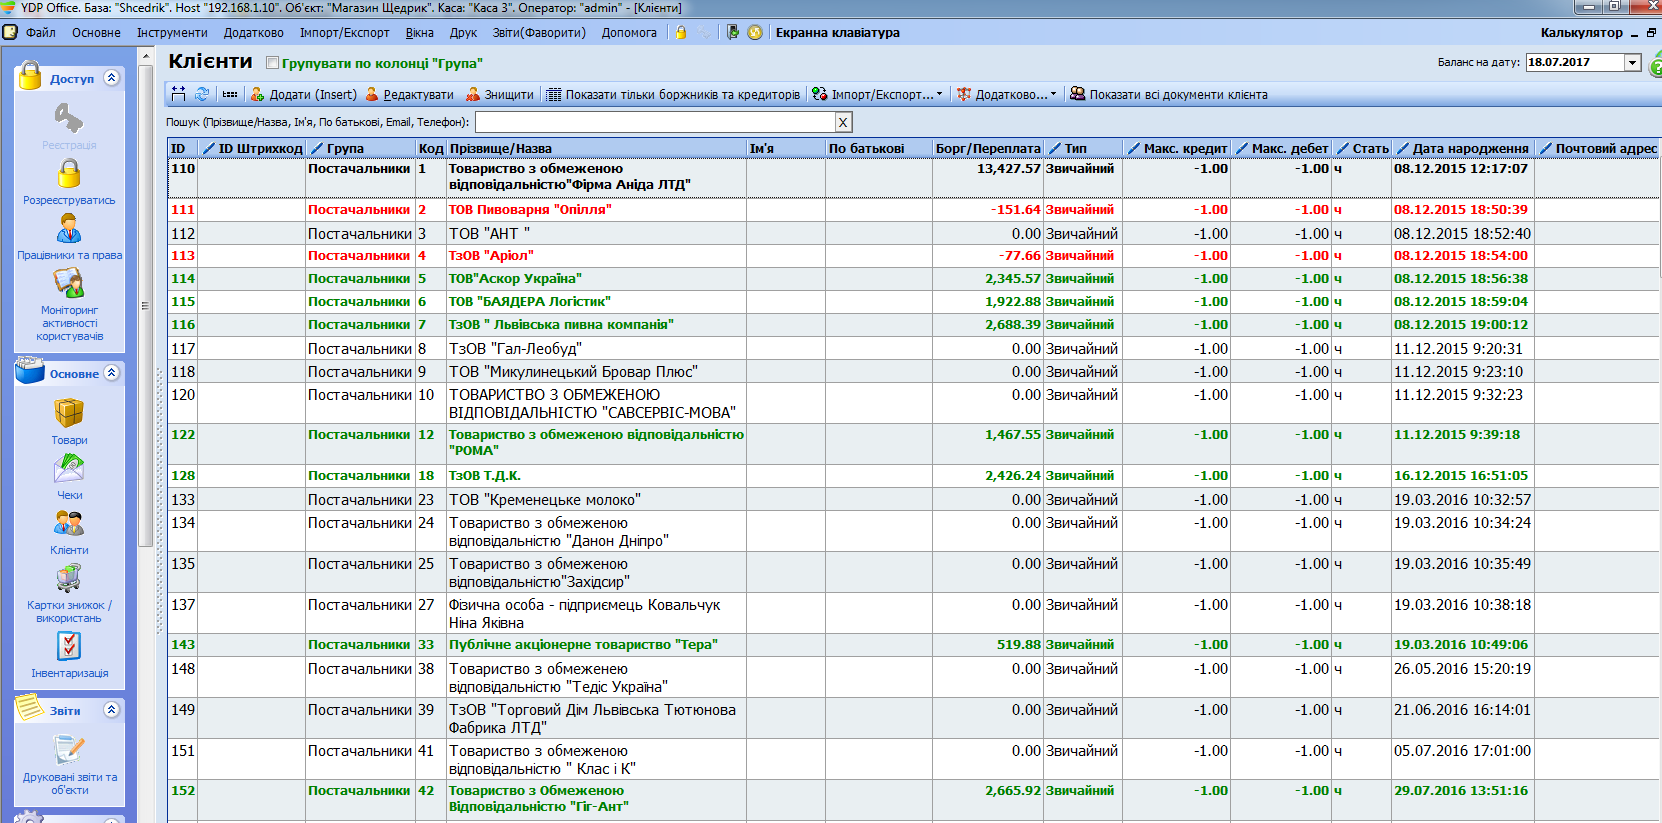This screenshot has height=823, width=1662.
Task: Select row ТОВ "БАЯДЕРА Логістик"
Action: 914,302
